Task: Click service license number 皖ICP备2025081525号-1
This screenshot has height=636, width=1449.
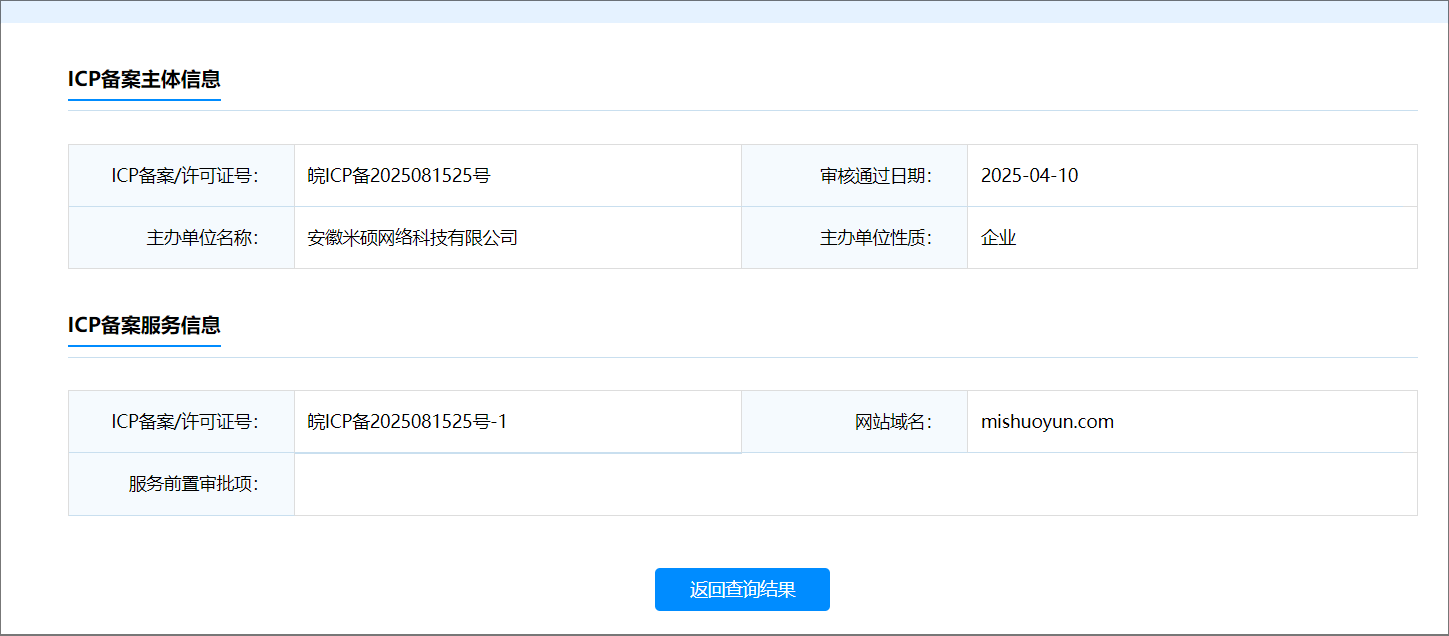Action: 407,422
